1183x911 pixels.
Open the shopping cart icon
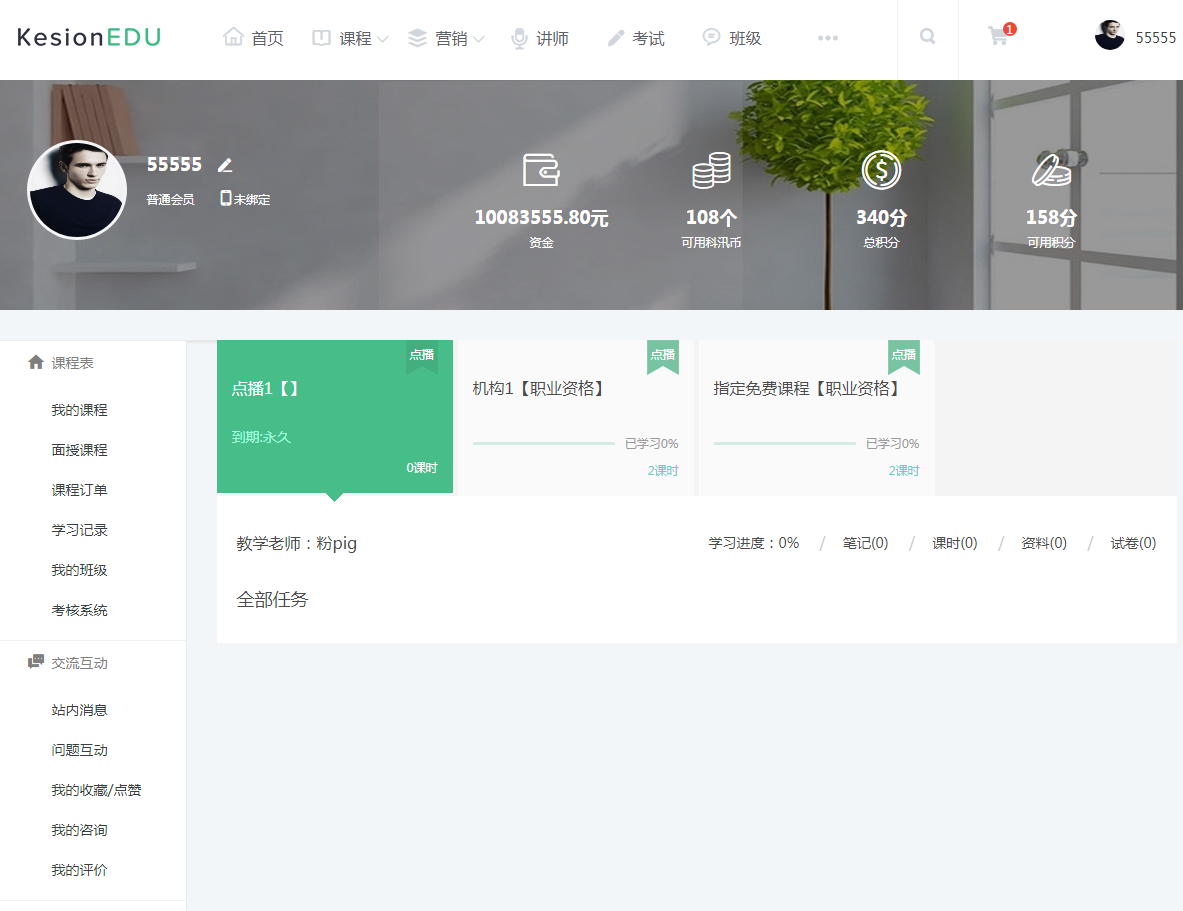pyautogui.click(x=998, y=37)
